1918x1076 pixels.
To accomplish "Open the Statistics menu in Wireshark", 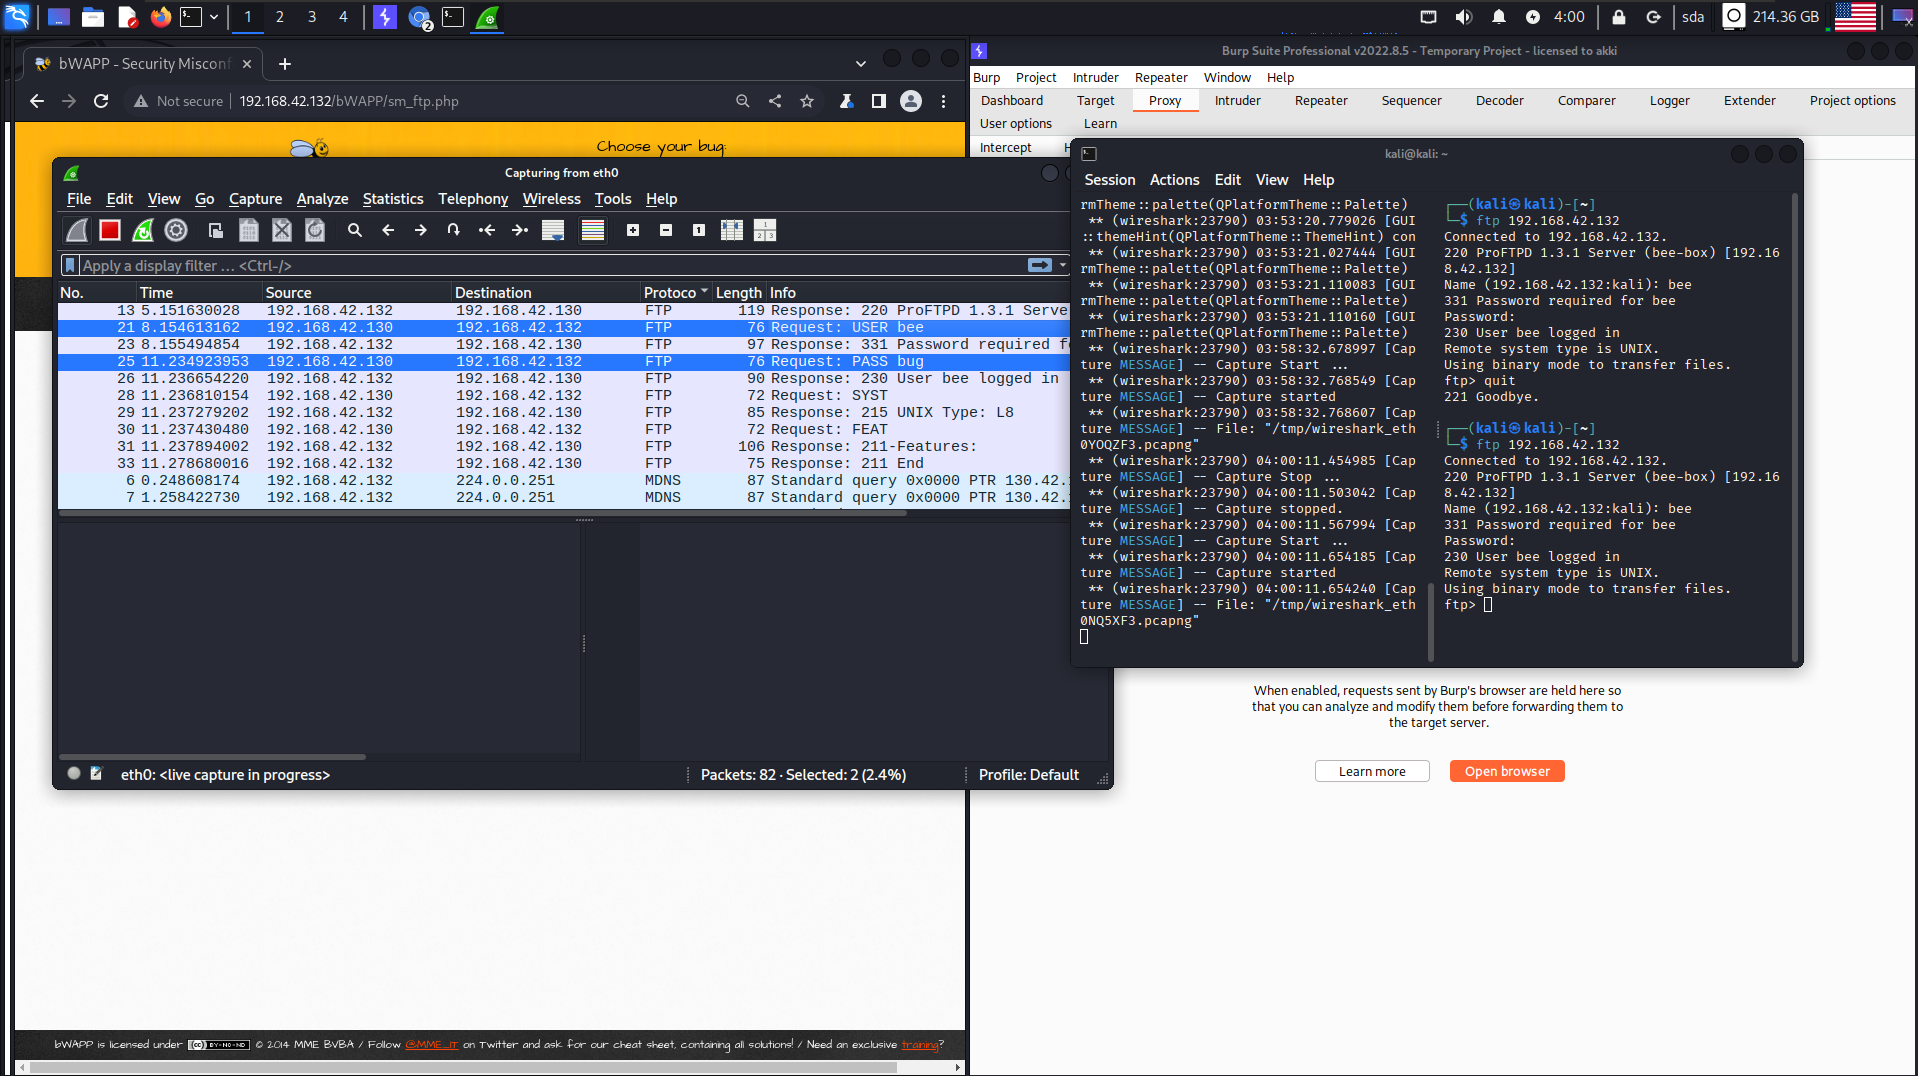I will pos(392,199).
